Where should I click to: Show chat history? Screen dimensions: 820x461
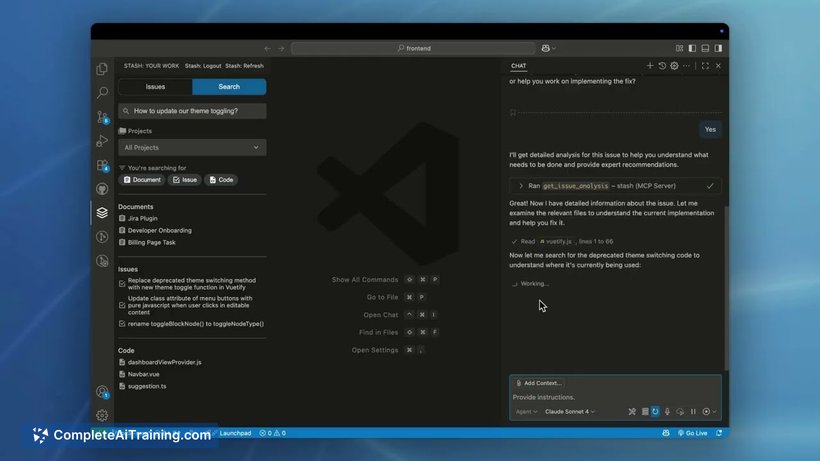tap(662, 66)
